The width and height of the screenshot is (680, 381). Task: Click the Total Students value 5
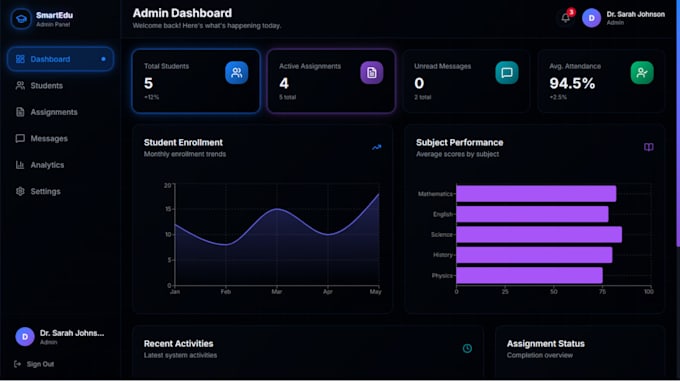(x=148, y=83)
